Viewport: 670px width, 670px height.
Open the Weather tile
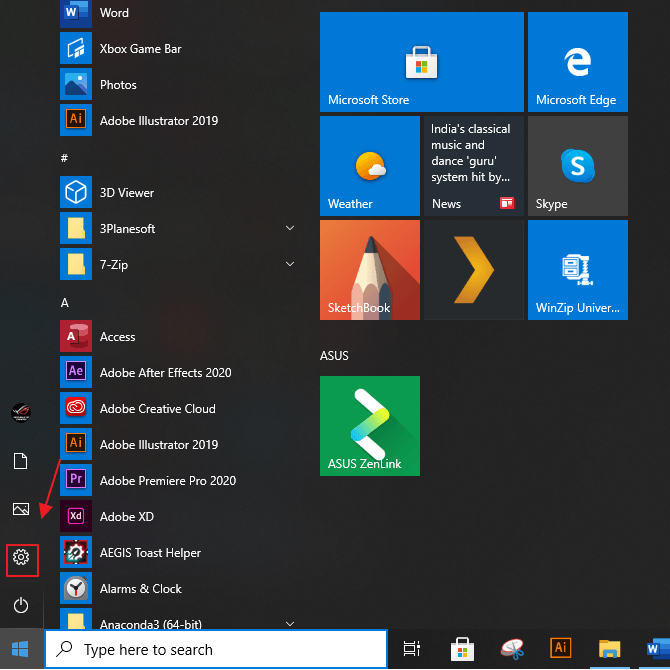pos(370,166)
